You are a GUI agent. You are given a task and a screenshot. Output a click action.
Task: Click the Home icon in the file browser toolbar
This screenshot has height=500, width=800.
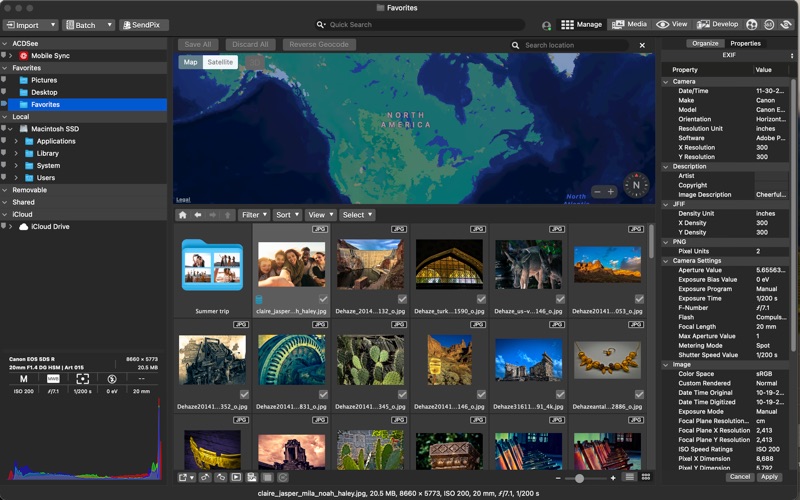click(182, 215)
